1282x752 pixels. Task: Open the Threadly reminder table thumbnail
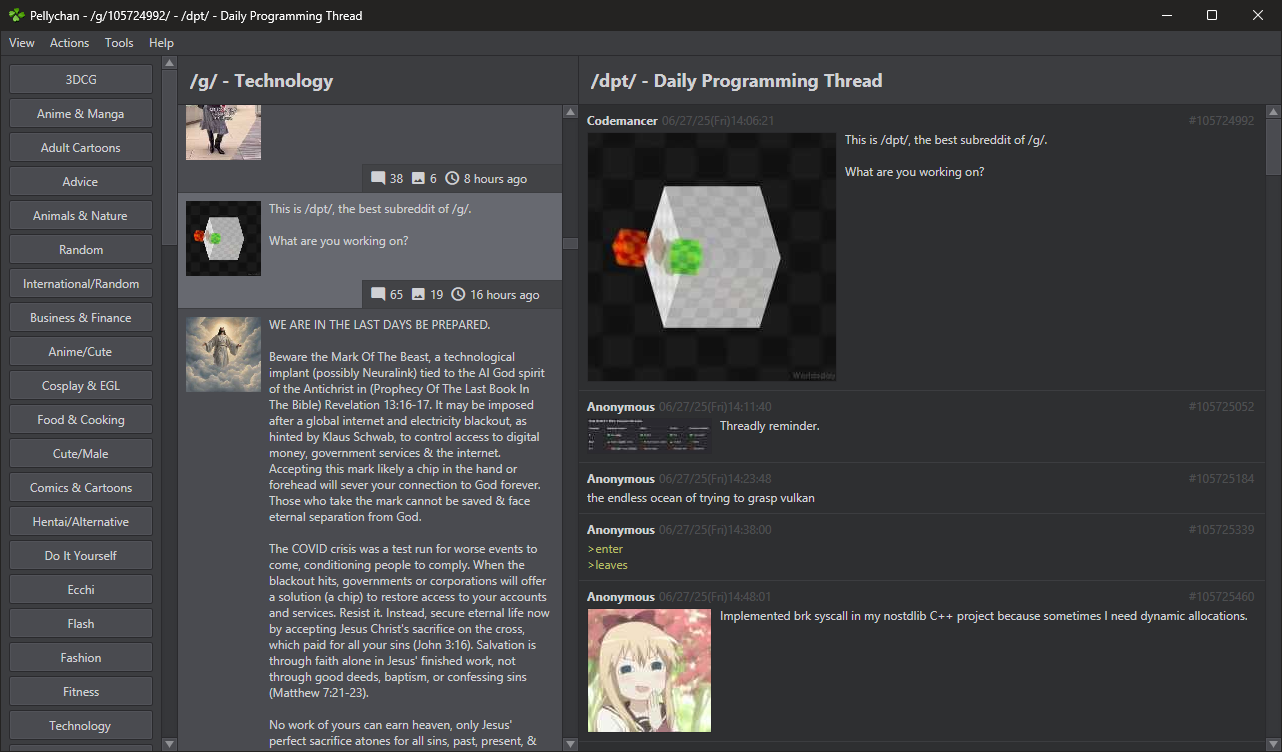(x=649, y=435)
